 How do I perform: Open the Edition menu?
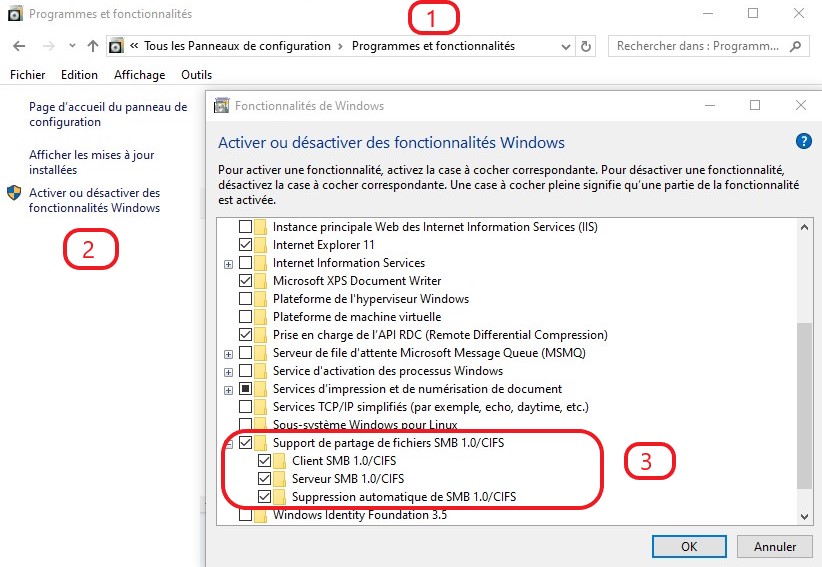(x=79, y=75)
